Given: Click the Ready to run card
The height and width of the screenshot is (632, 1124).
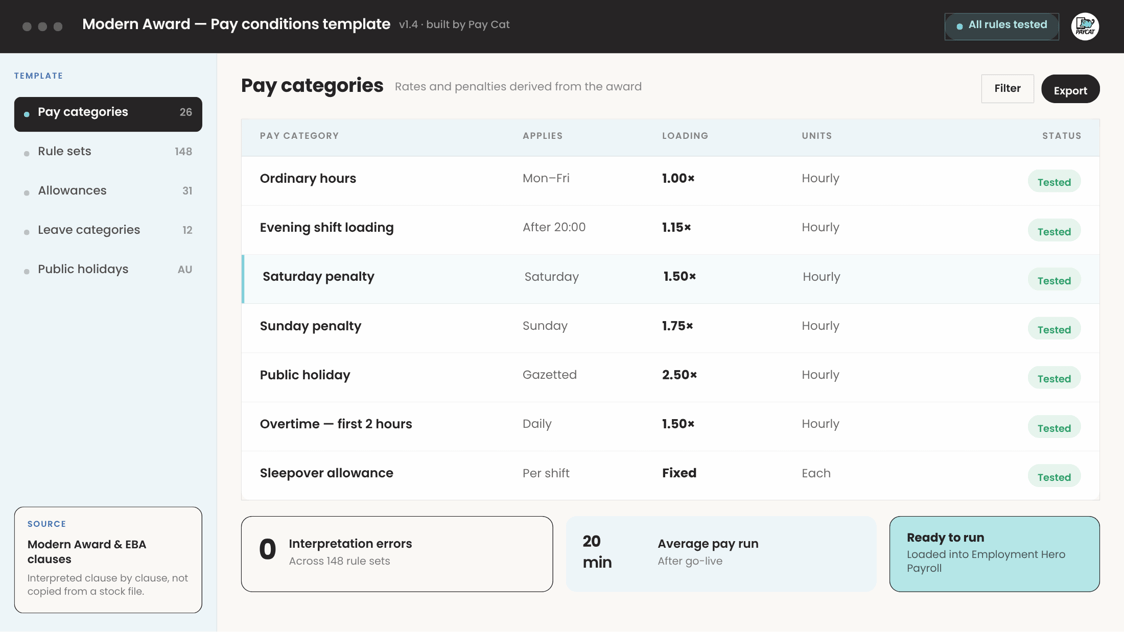Looking at the screenshot, I should [x=994, y=554].
